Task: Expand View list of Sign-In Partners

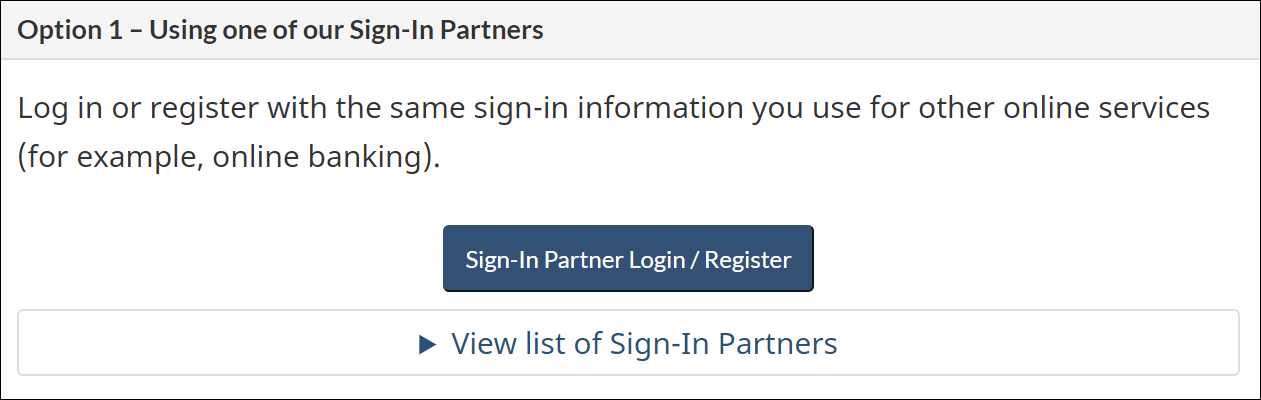Action: pos(628,344)
